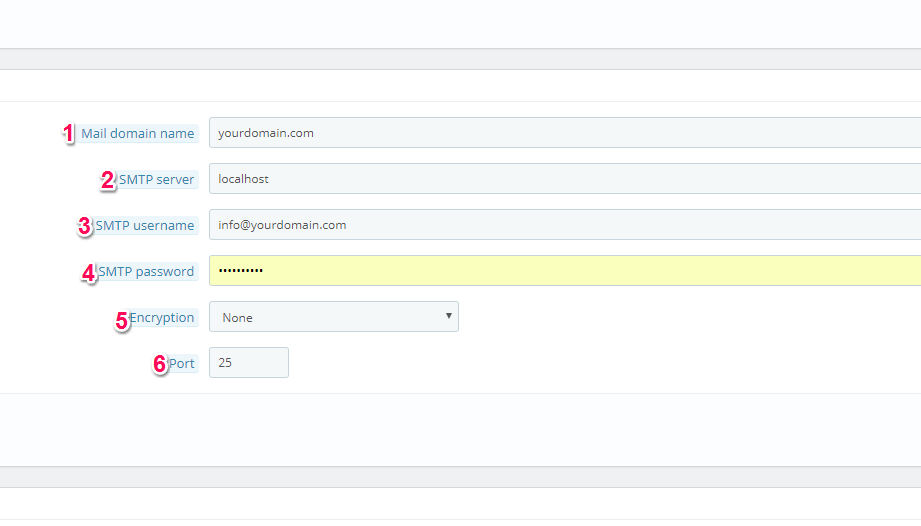Click inside the SMTP password field
This screenshot has width=921, height=526.
pos(565,271)
